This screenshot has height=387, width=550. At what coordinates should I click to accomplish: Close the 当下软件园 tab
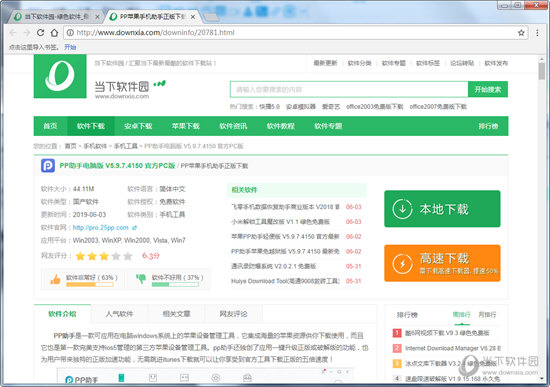[98, 16]
